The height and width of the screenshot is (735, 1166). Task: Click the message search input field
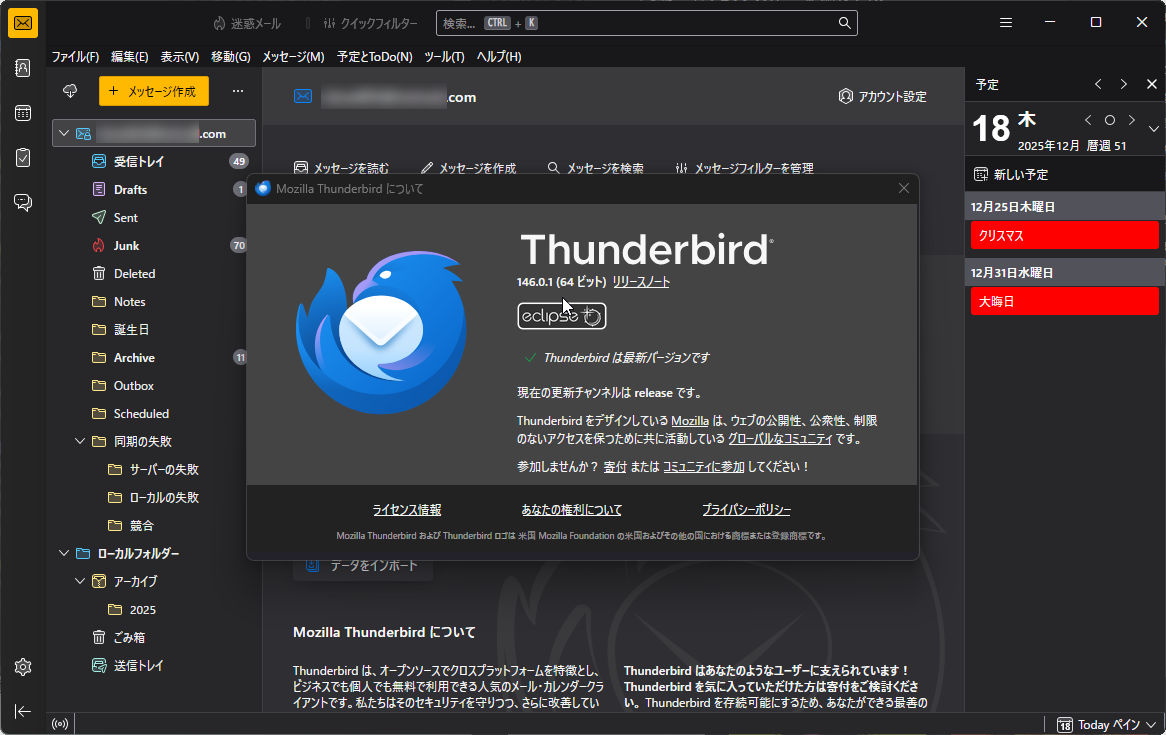click(647, 22)
